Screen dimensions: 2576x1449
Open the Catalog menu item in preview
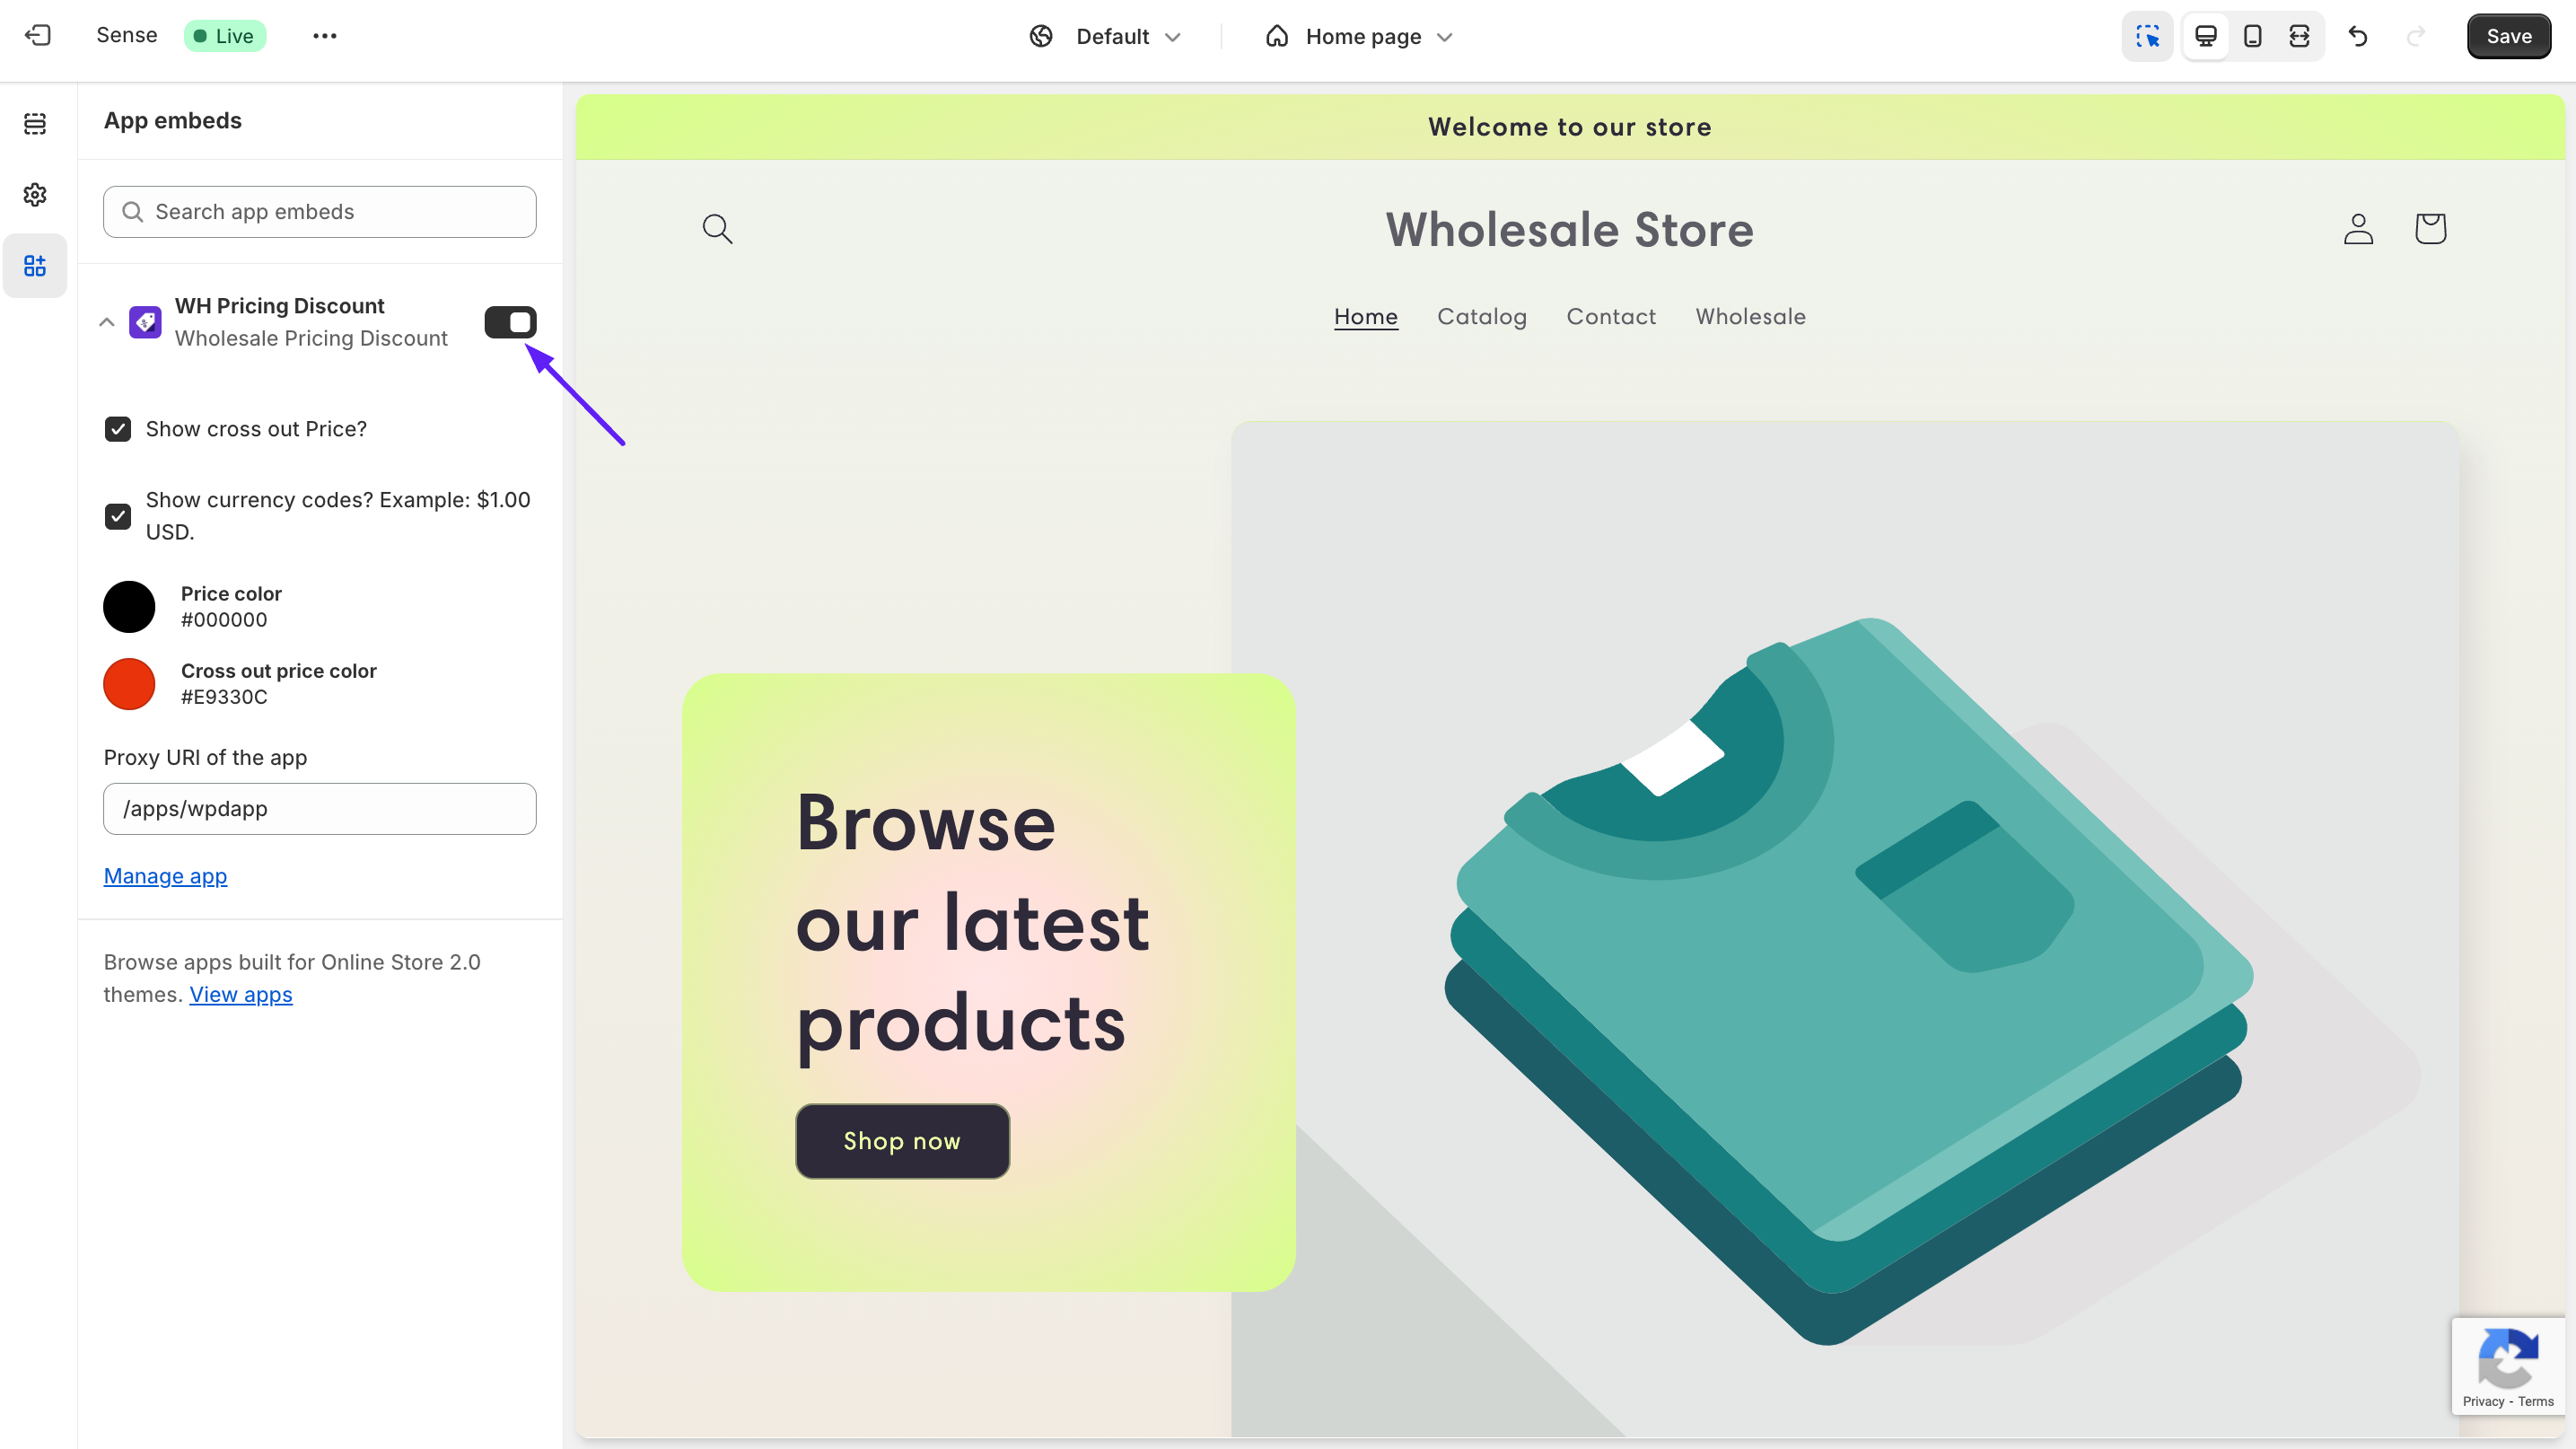[x=1482, y=317]
